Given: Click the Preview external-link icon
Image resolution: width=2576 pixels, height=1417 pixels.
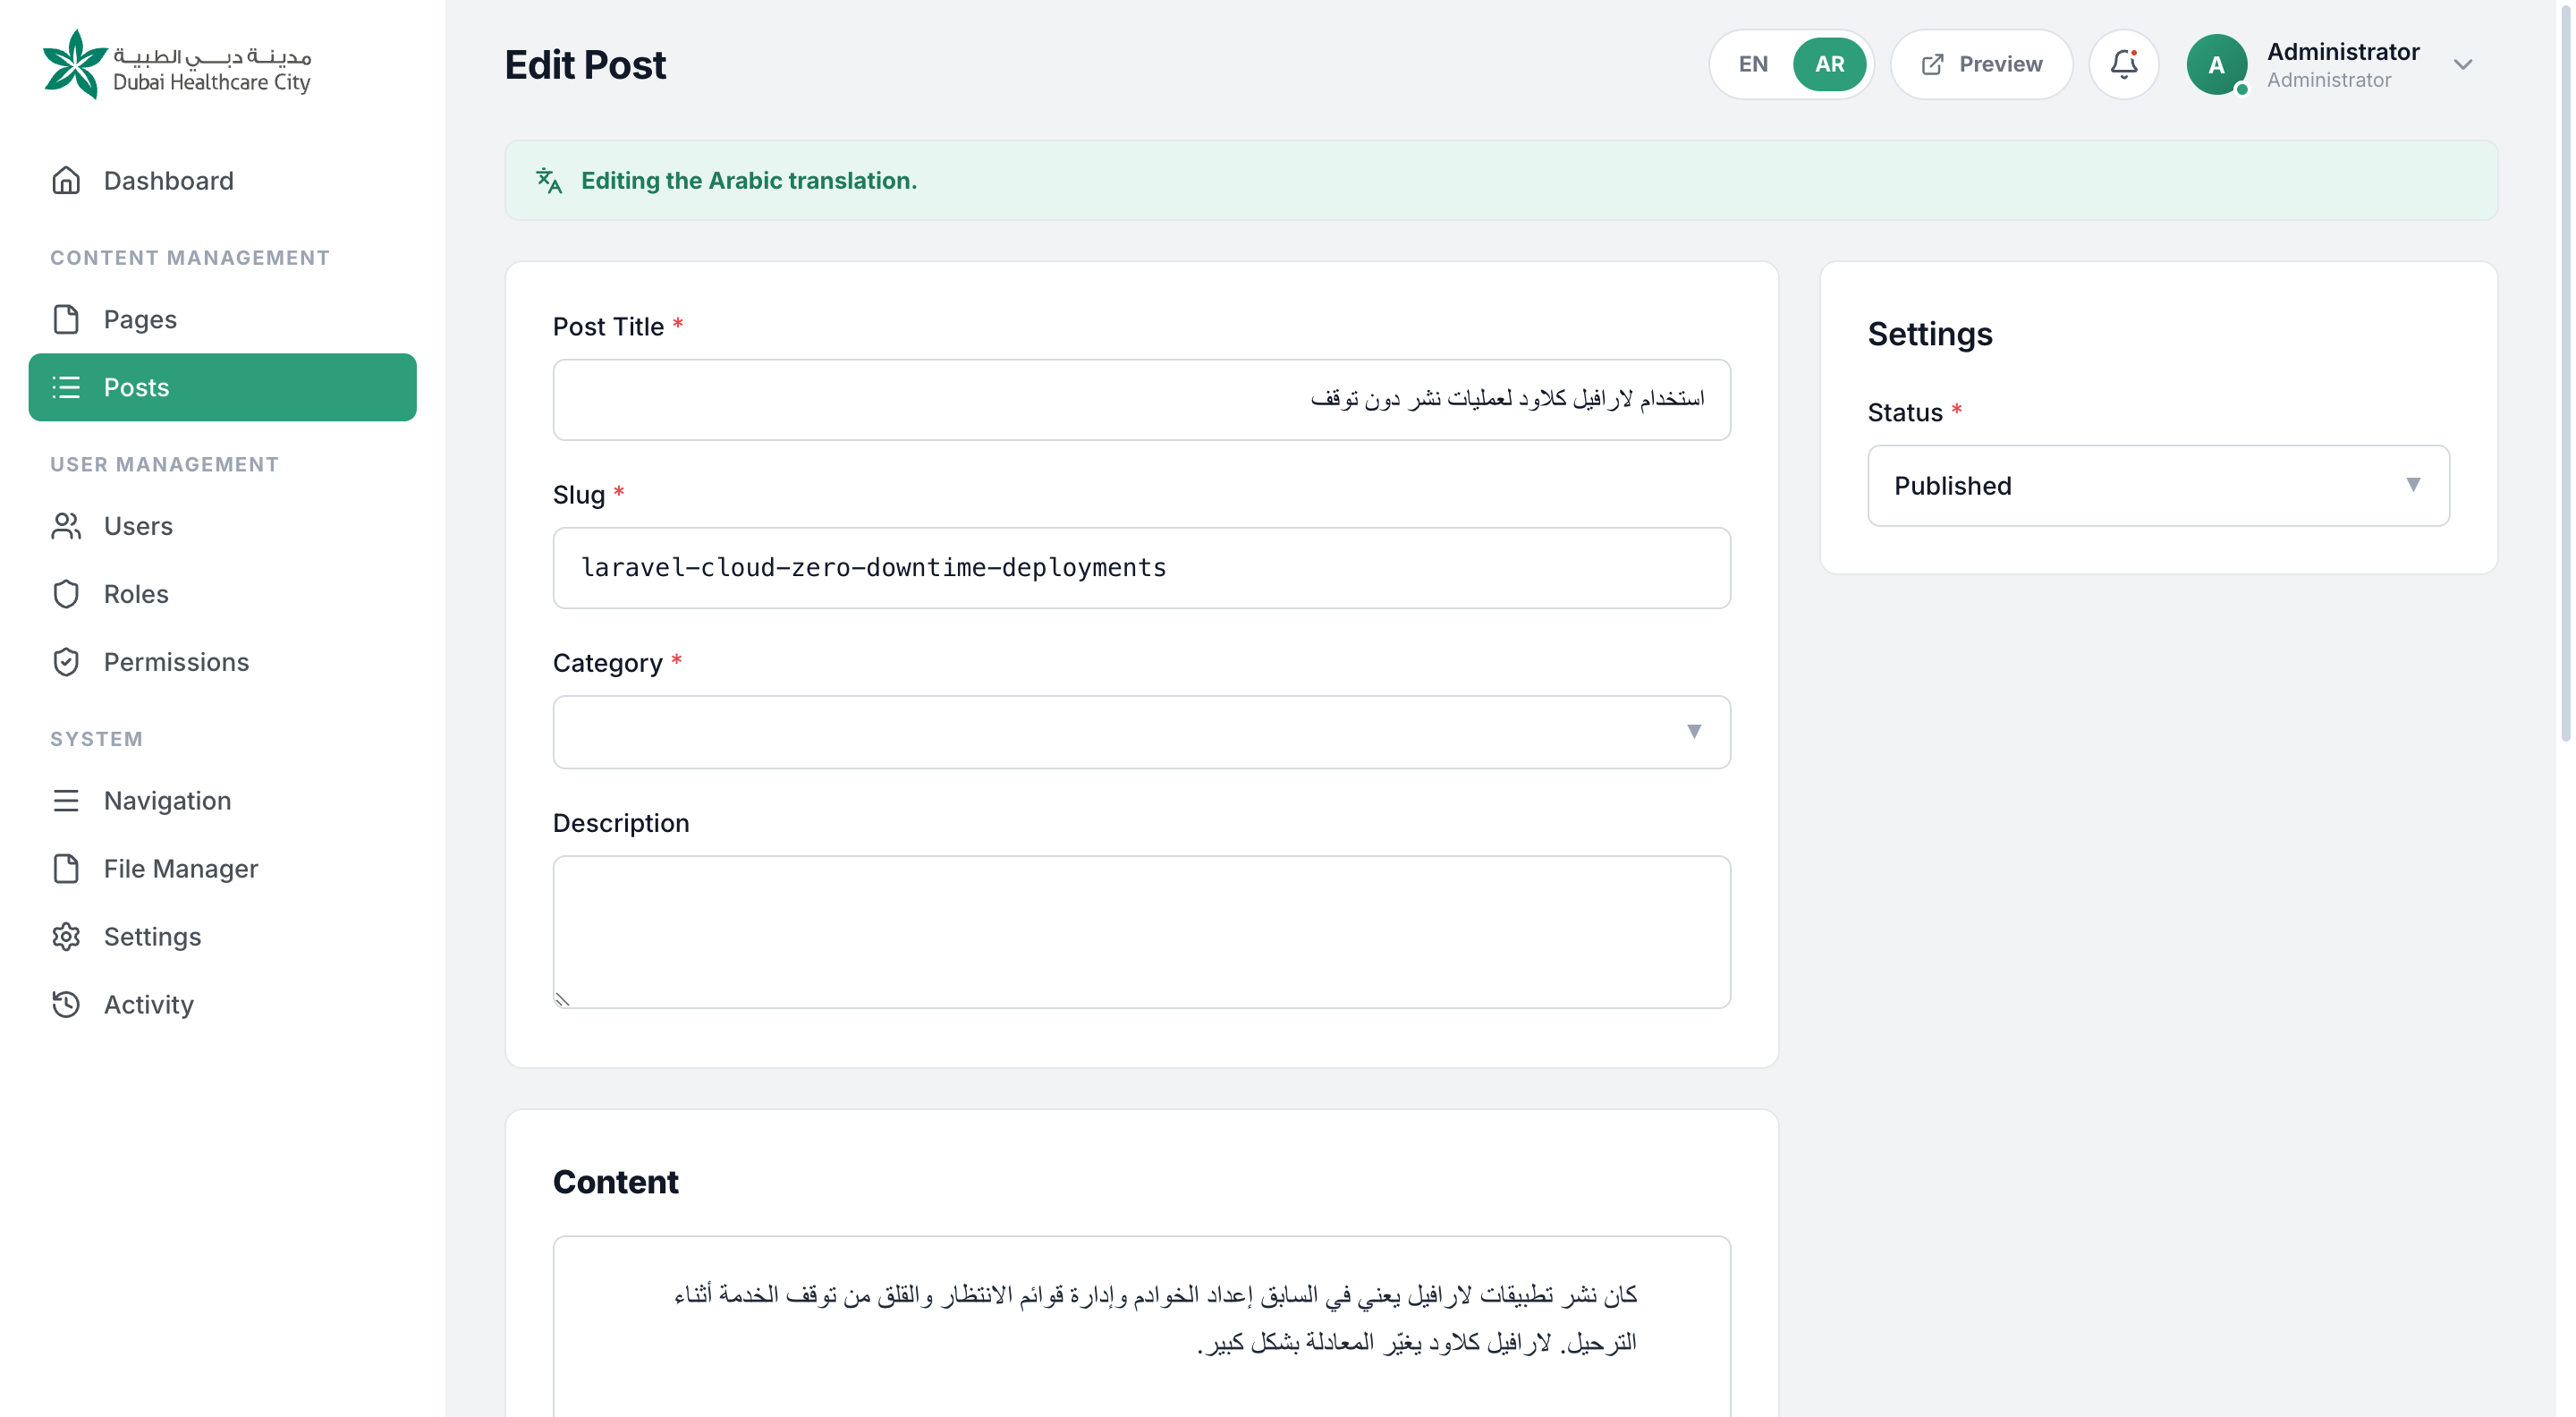Looking at the screenshot, I should click(1932, 65).
